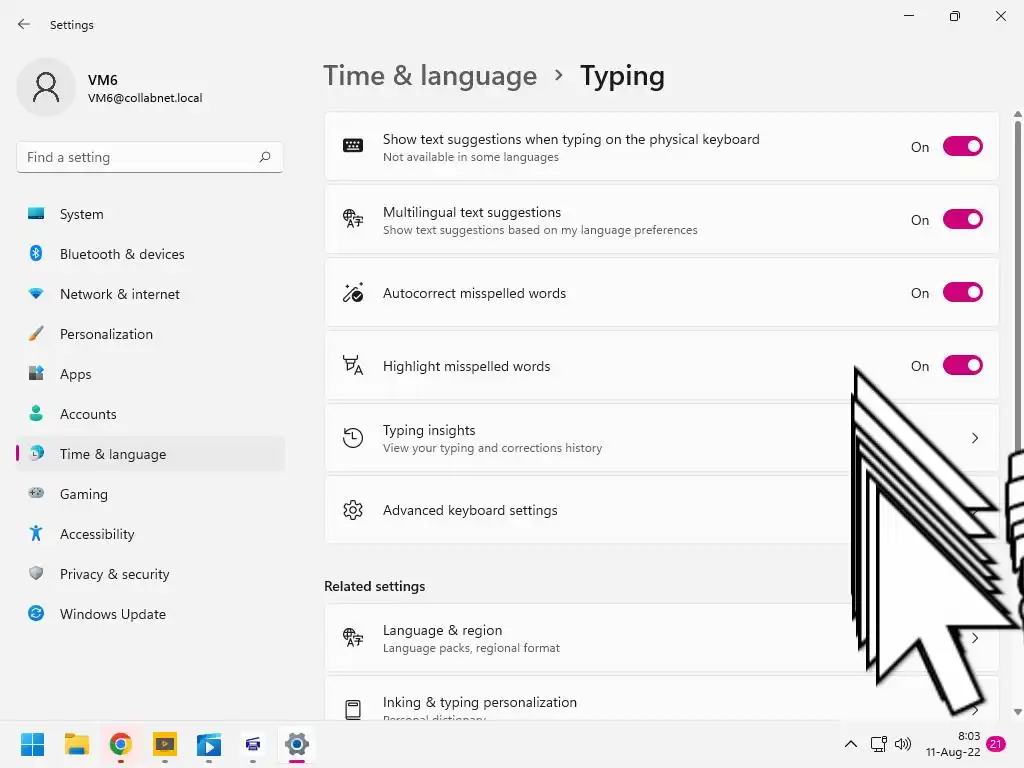This screenshot has height=768, width=1024.
Task: Click the search magnifier in Find a setting
Action: (x=264, y=157)
